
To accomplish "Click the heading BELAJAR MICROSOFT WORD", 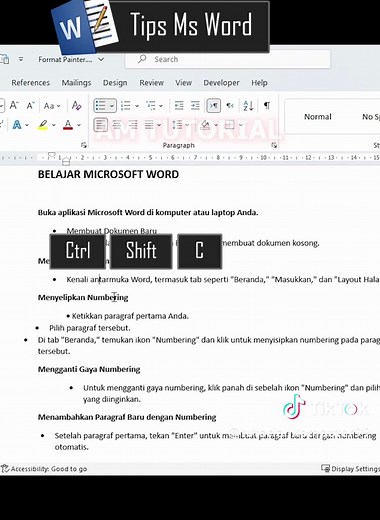I will 108,174.
